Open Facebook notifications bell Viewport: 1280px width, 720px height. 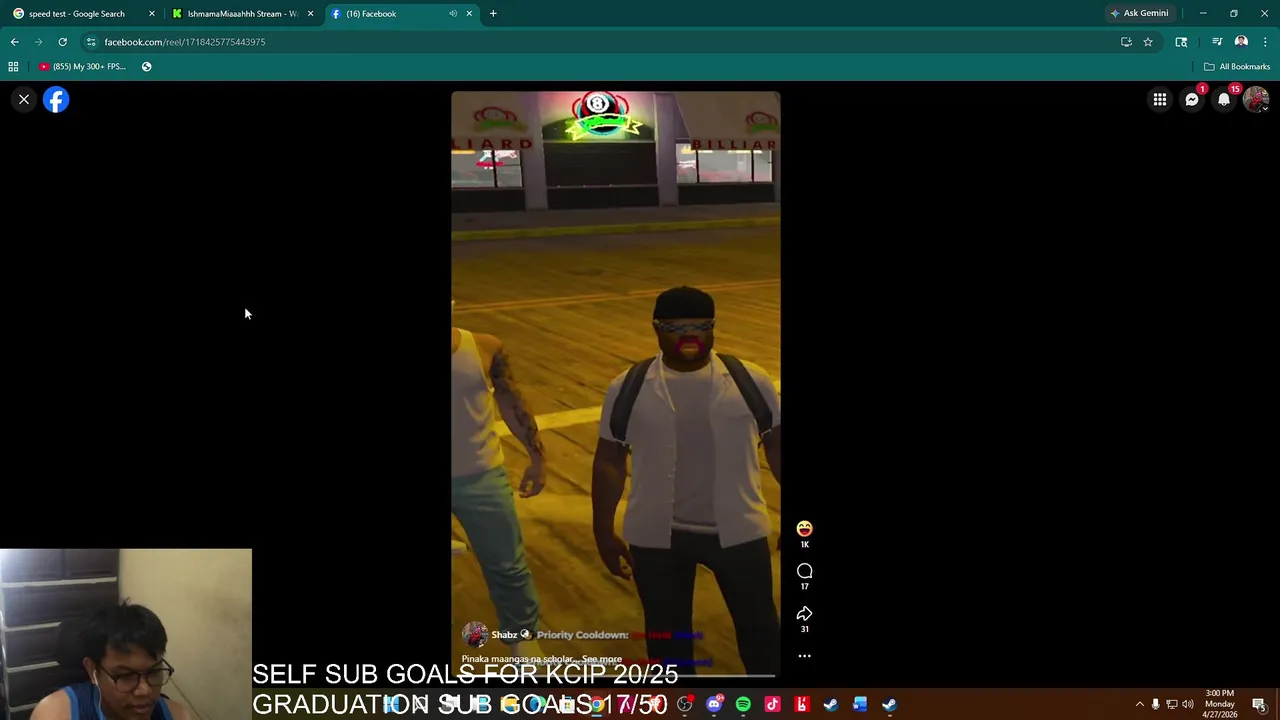click(x=1224, y=99)
